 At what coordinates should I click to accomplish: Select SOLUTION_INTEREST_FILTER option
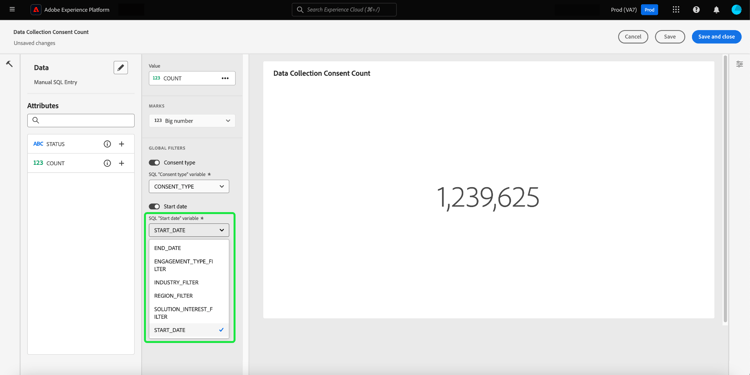tap(189, 313)
